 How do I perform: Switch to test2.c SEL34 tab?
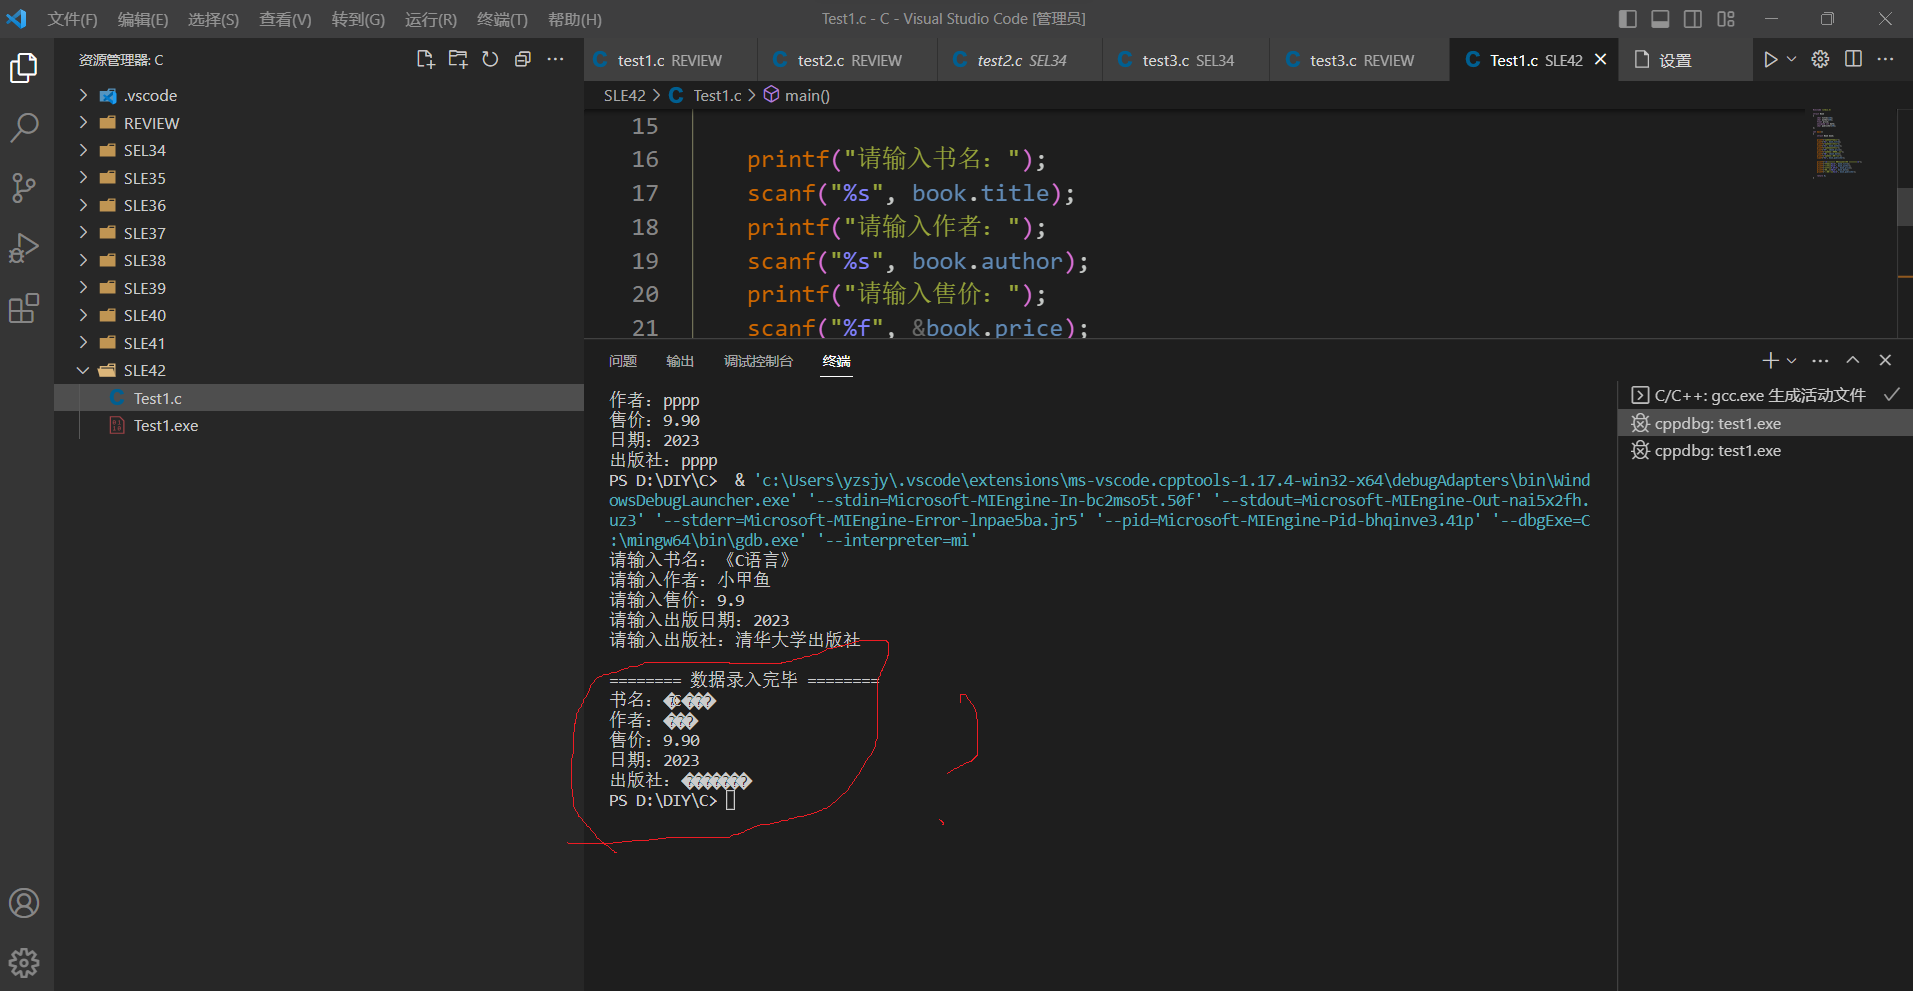[x=1021, y=60]
